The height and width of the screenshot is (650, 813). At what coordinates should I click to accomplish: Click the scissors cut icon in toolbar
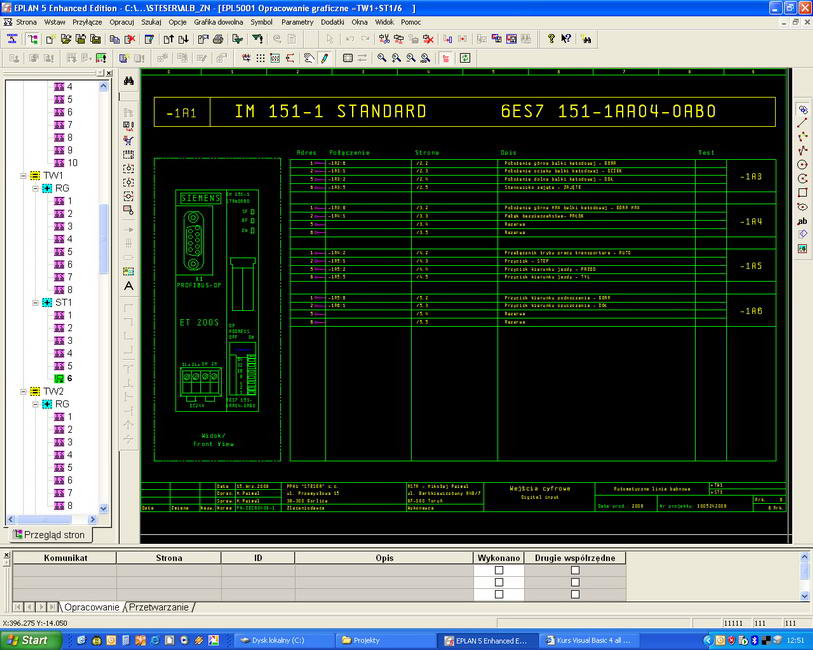point(384,39)
